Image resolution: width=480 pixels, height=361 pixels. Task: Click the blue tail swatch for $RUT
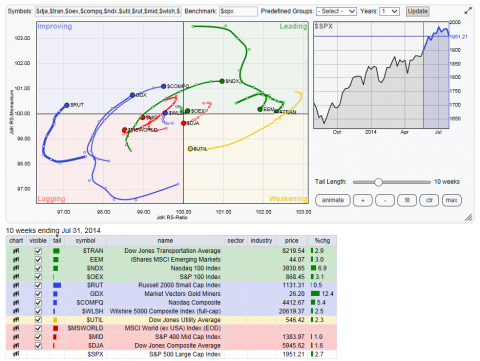point(57,285)
